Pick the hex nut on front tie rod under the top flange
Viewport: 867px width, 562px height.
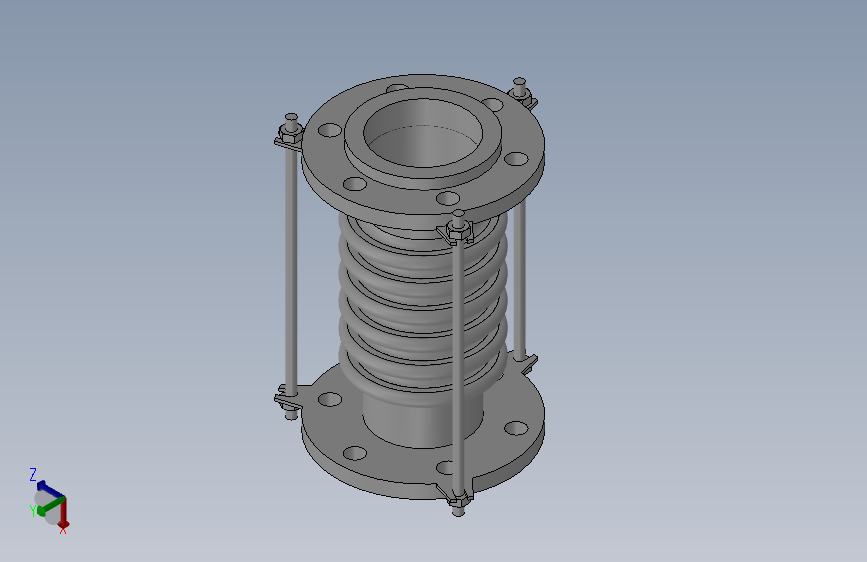458,230
